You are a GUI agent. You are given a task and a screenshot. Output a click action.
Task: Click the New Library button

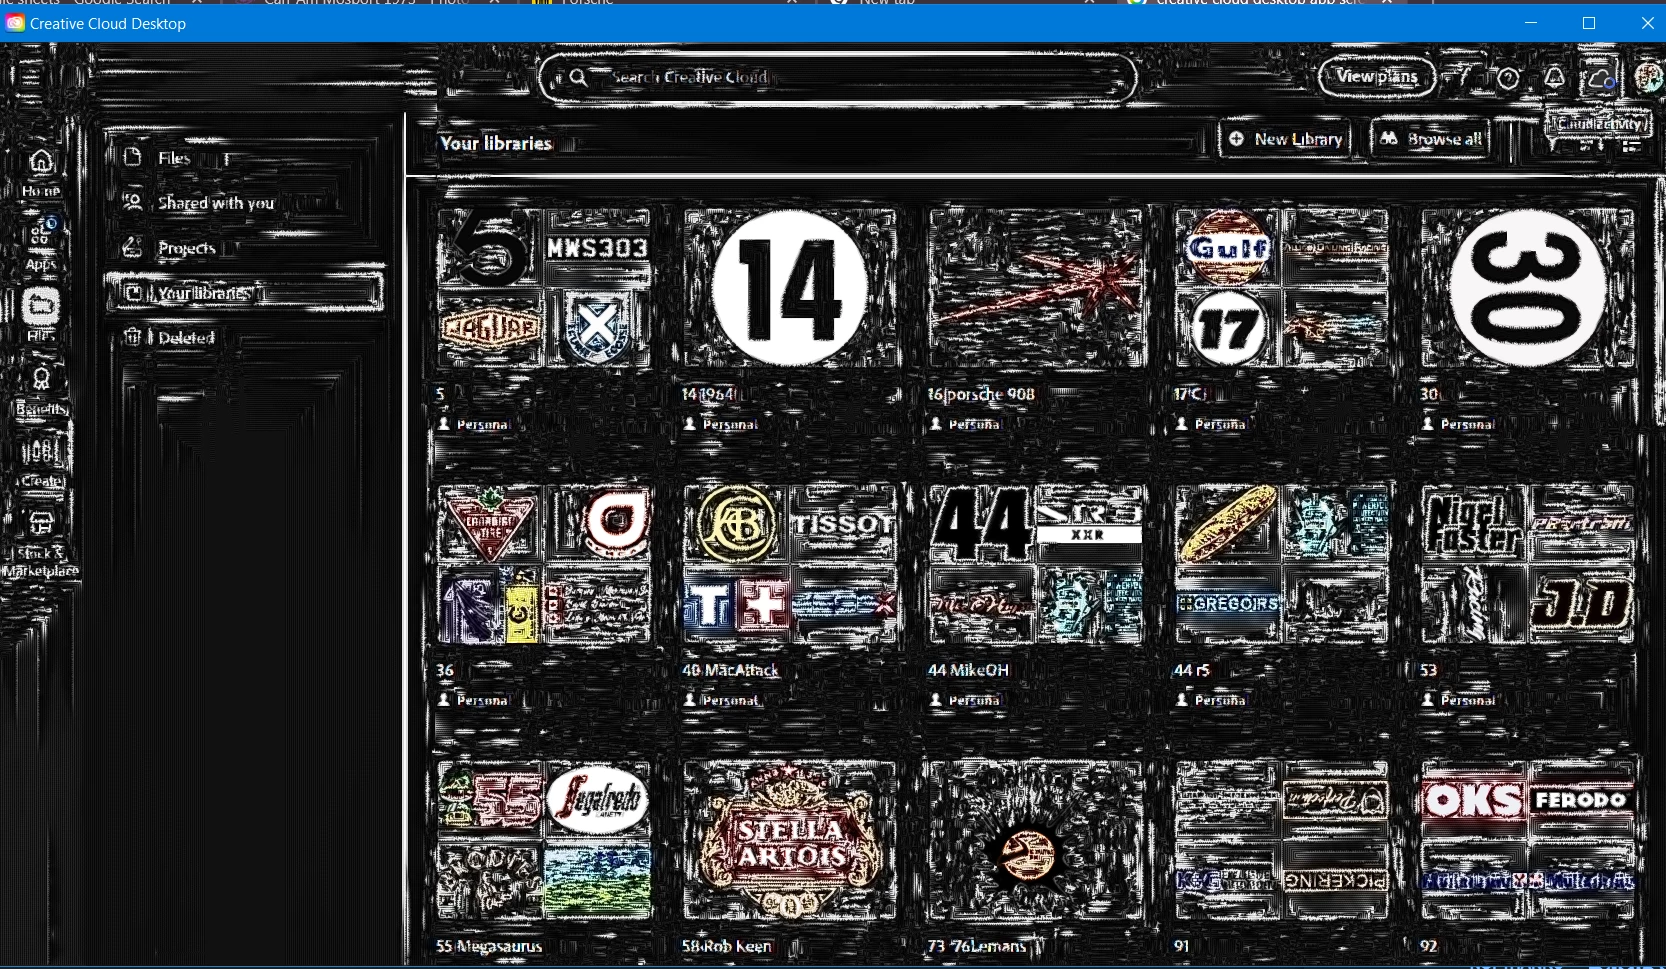pyautogui.click(x=1285, y=139)
